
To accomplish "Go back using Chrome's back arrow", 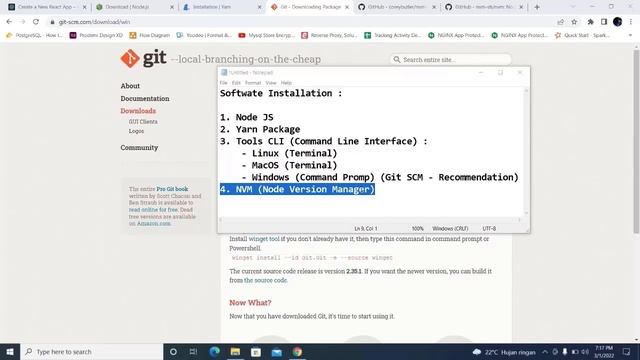I will [x=9, y=22].
